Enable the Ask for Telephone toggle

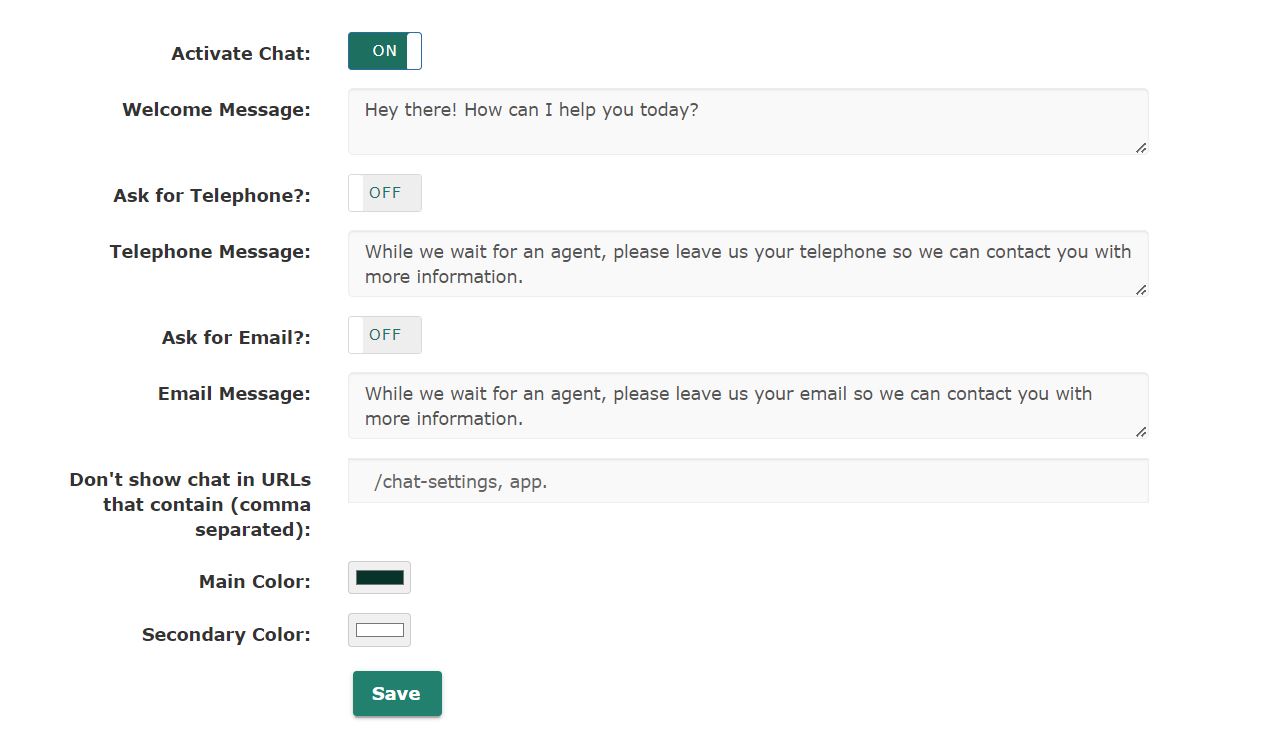[385, 193]
